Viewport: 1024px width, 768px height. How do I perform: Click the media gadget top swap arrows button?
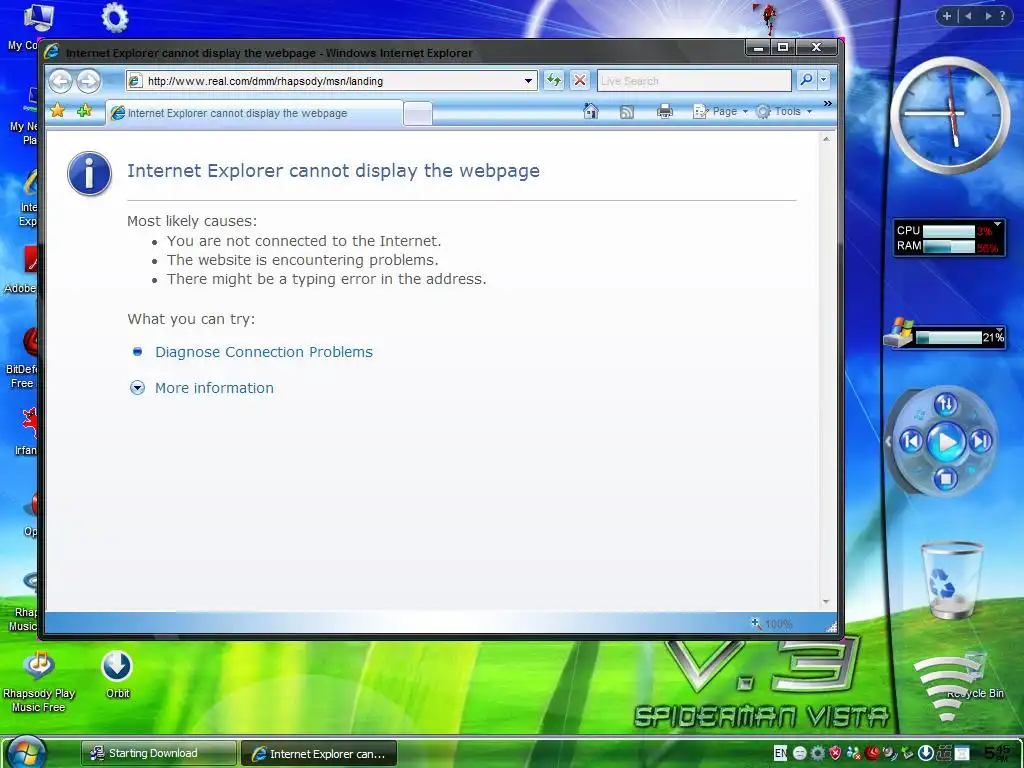tap(946, 405)
